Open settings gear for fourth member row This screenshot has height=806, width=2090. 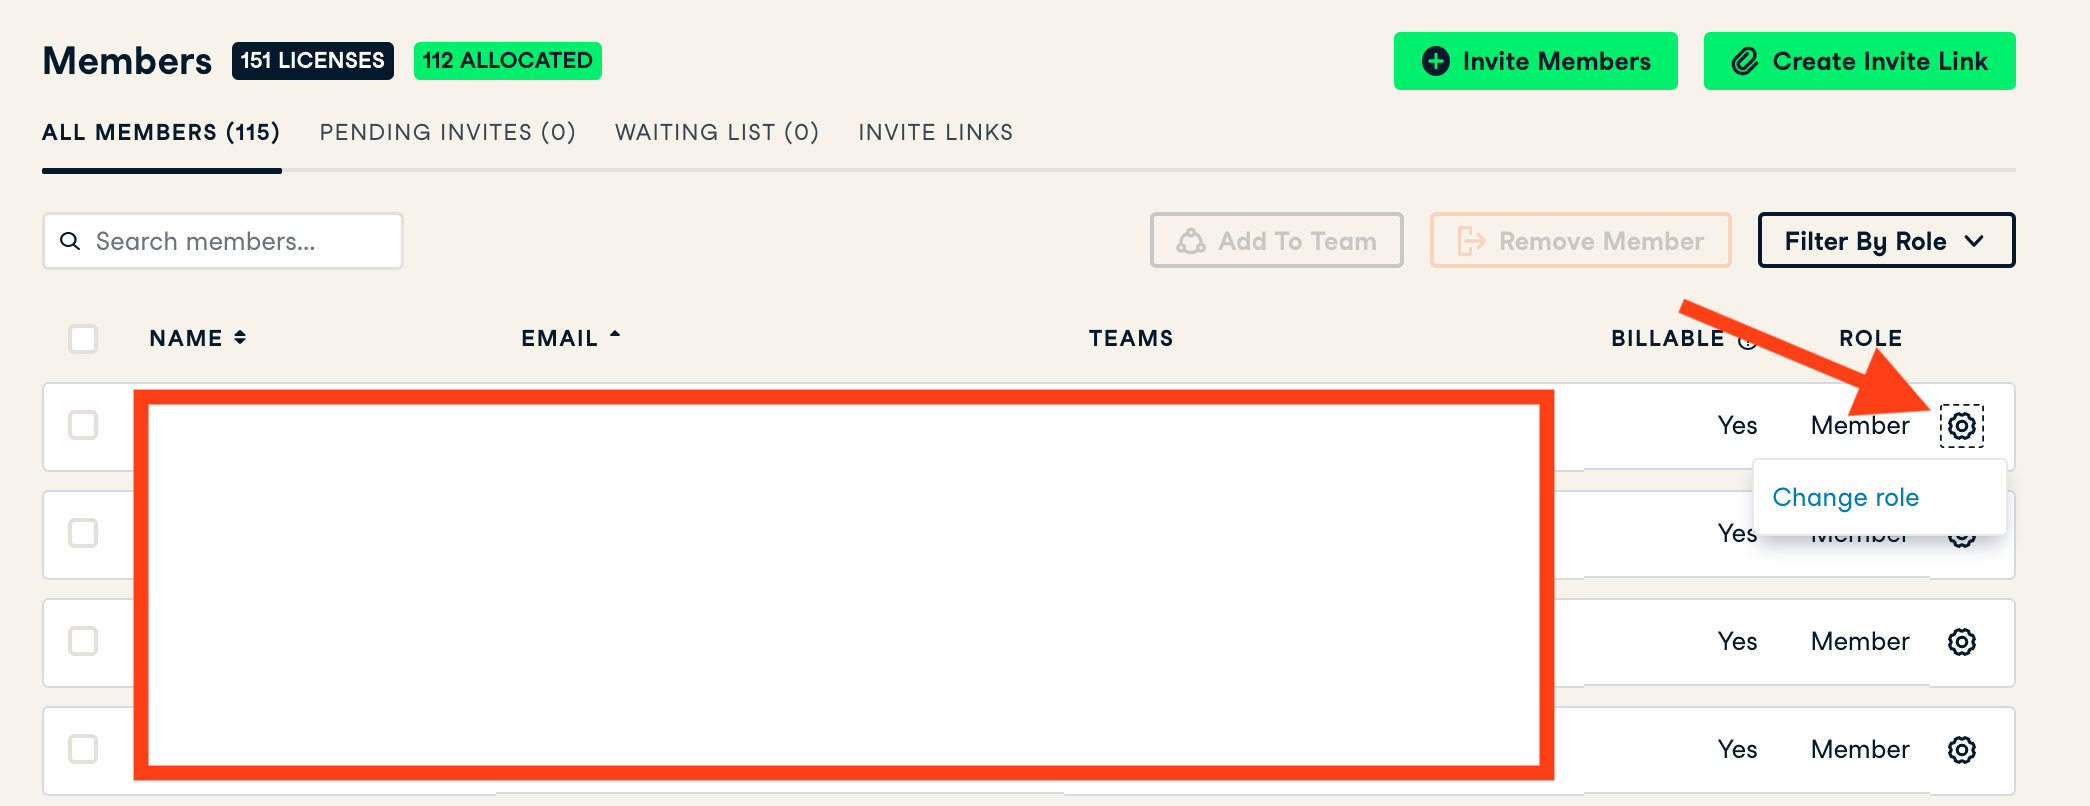1961,750
